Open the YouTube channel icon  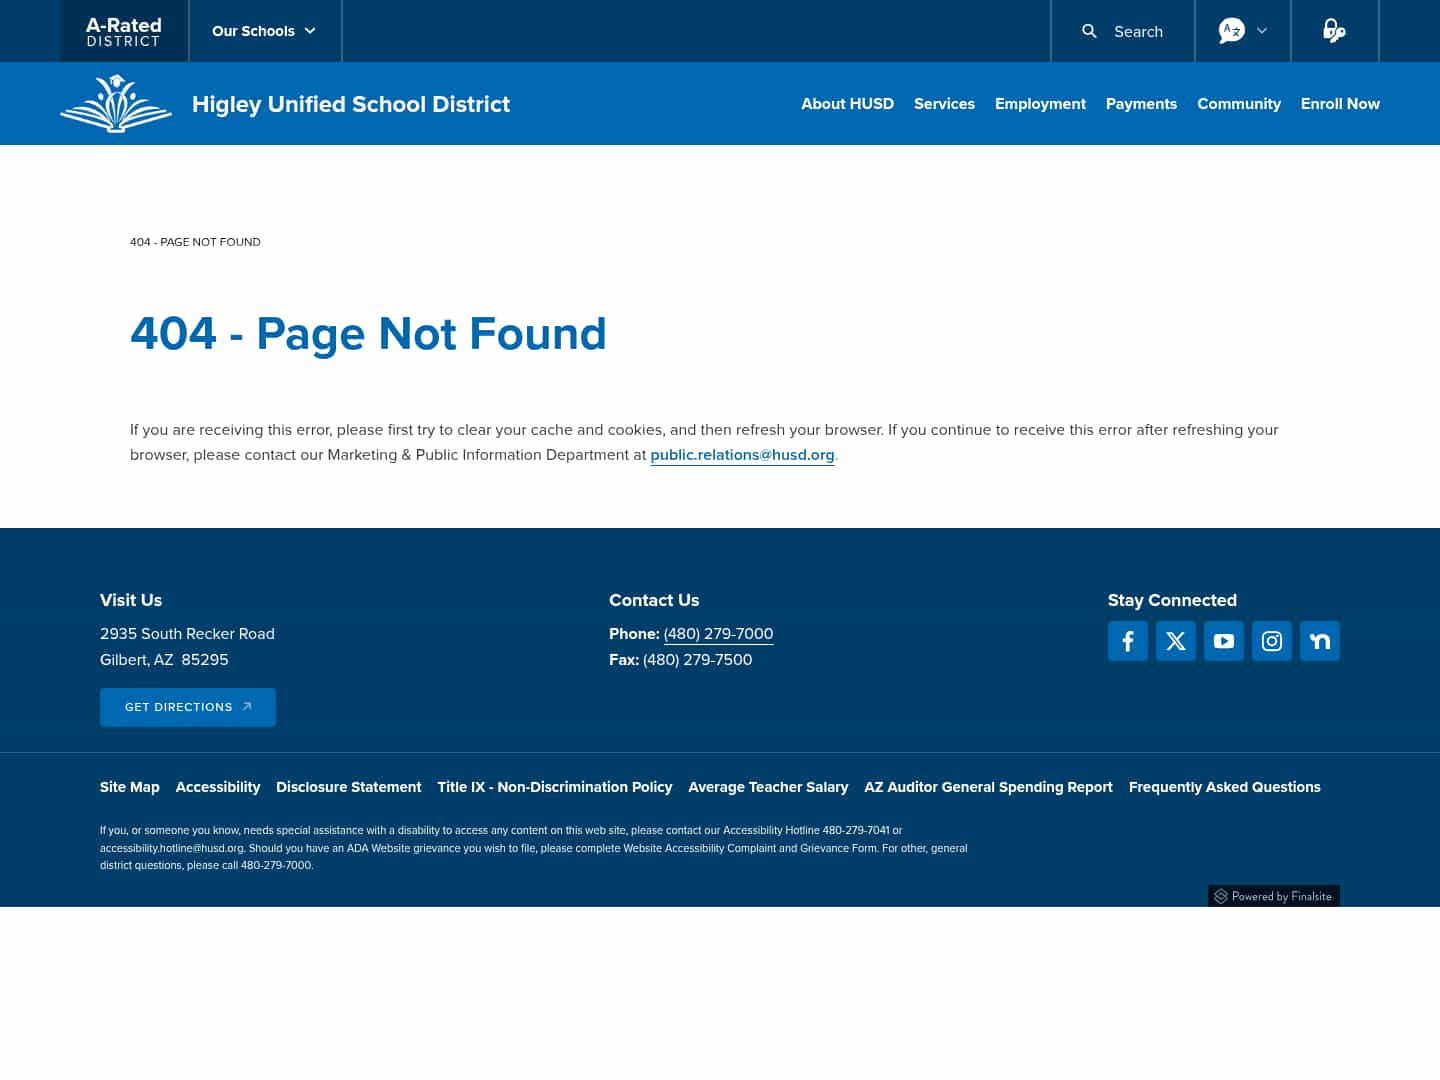pyautogui.click(x=1224, y=641)
